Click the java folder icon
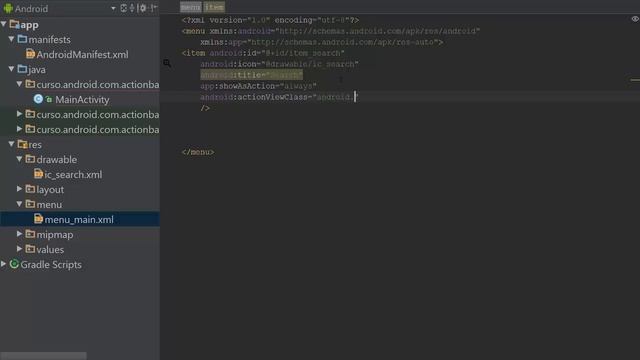 point(22,69)
